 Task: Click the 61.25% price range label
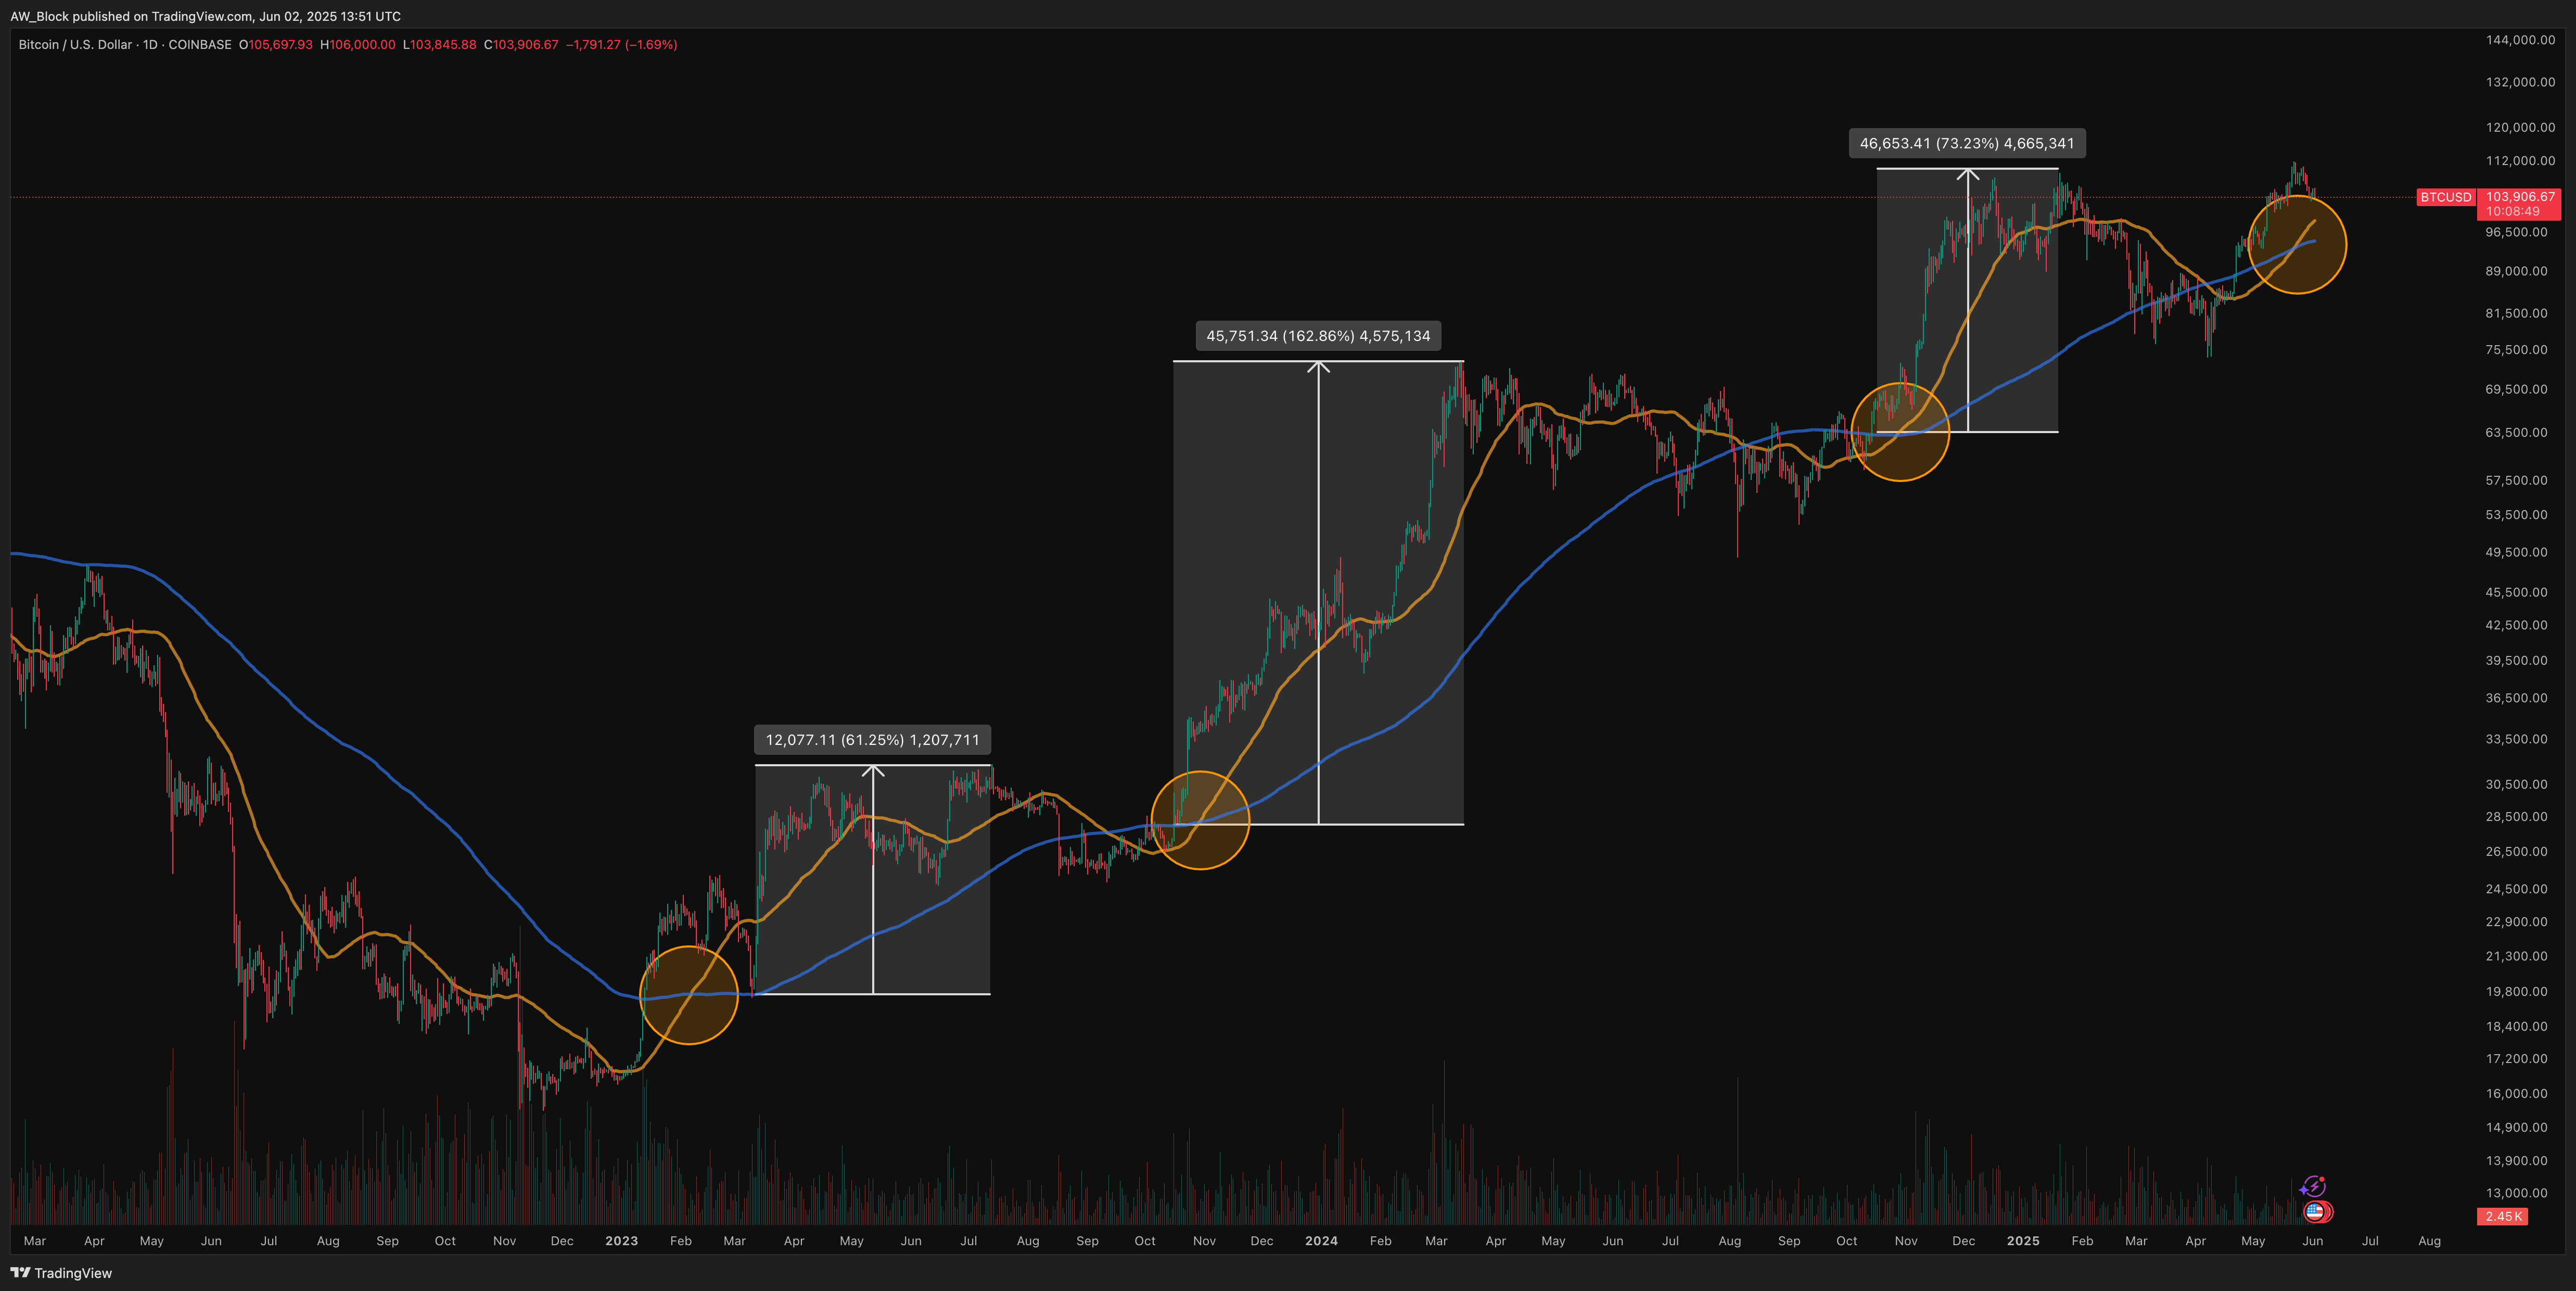[x=872, y=740]
